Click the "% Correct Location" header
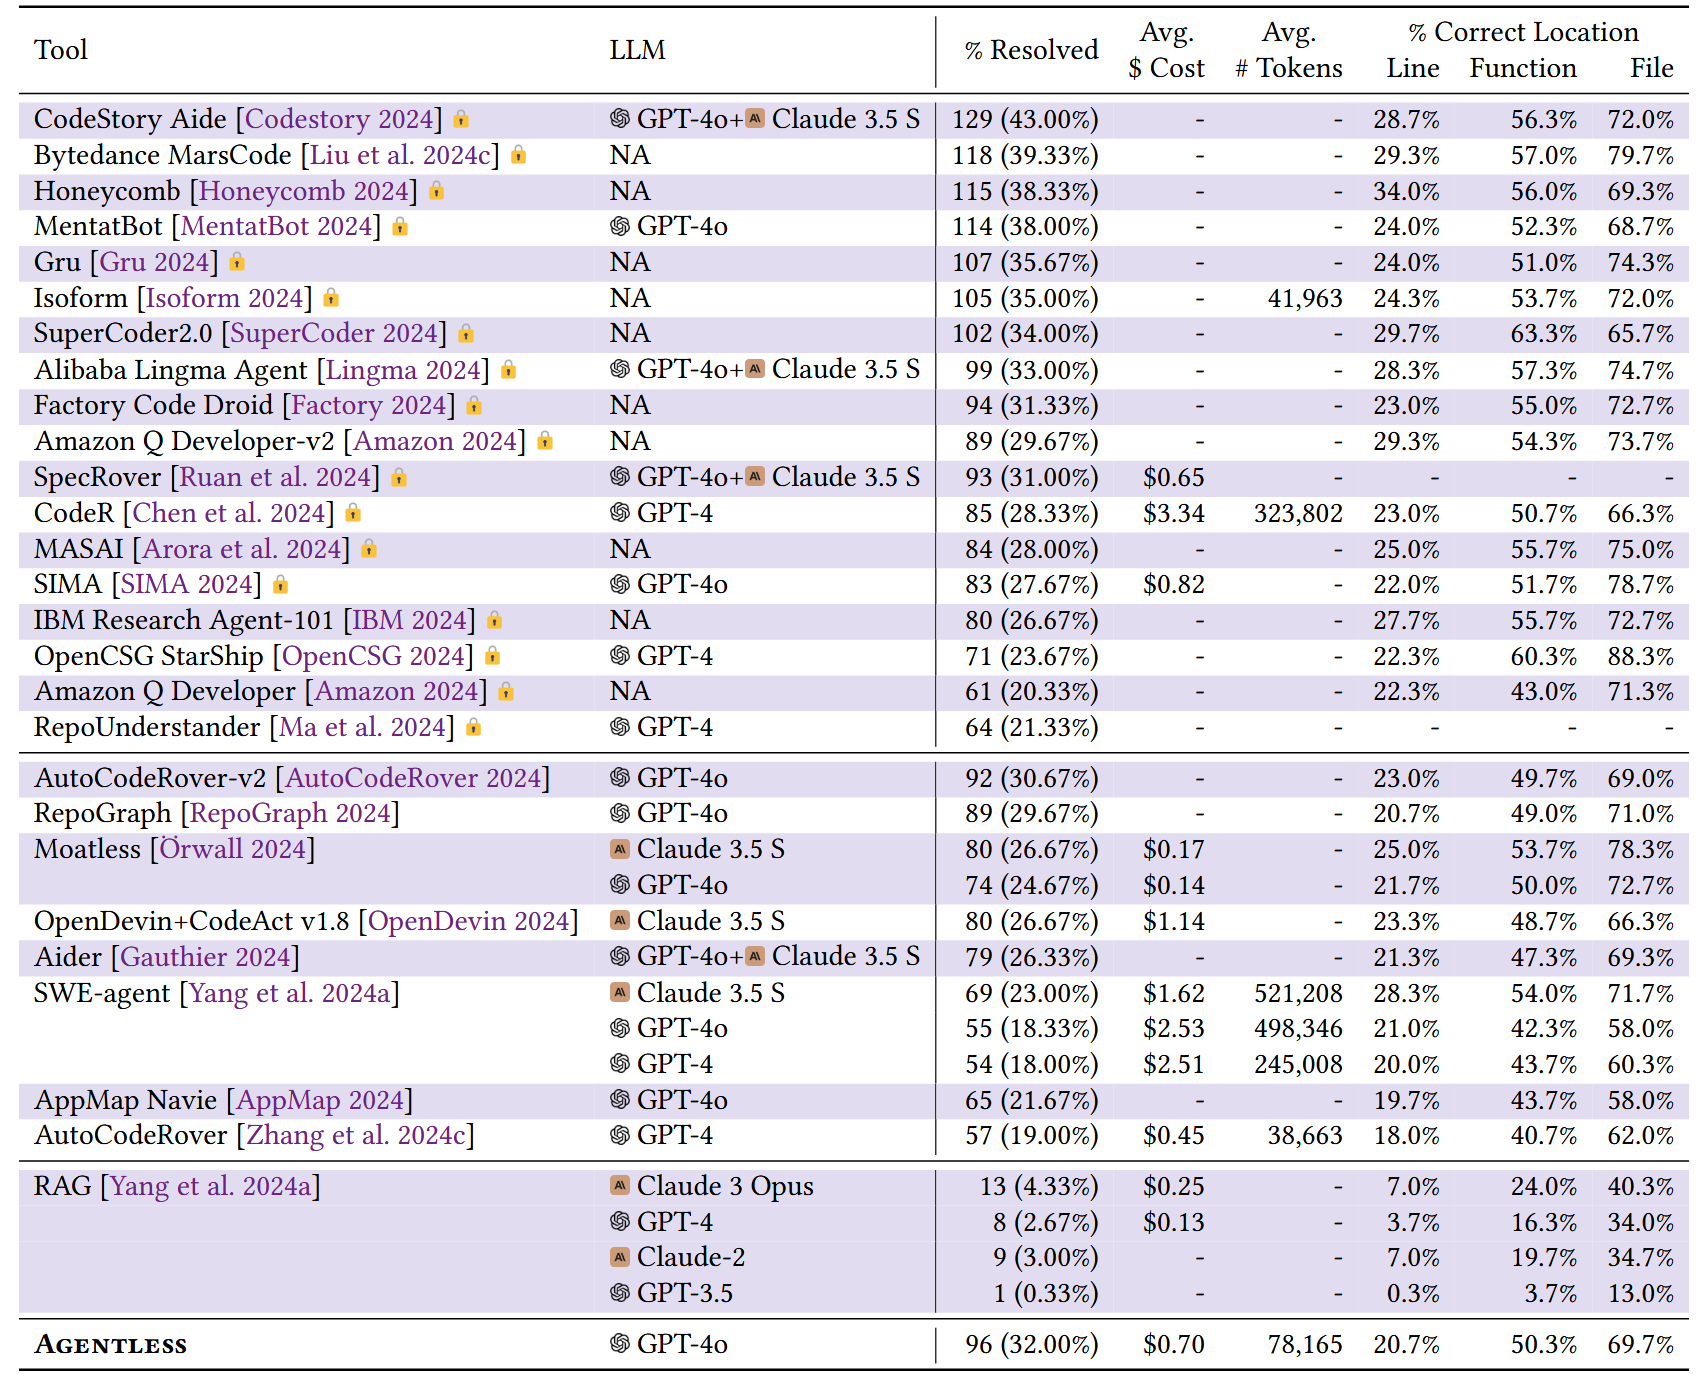The height and width of the screenshot is (1374, 1702). click(x=1523, y=32)
